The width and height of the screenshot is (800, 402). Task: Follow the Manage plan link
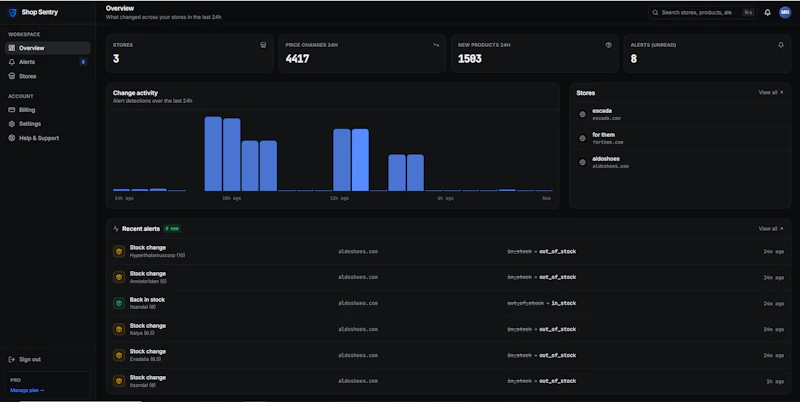(27, 390)
